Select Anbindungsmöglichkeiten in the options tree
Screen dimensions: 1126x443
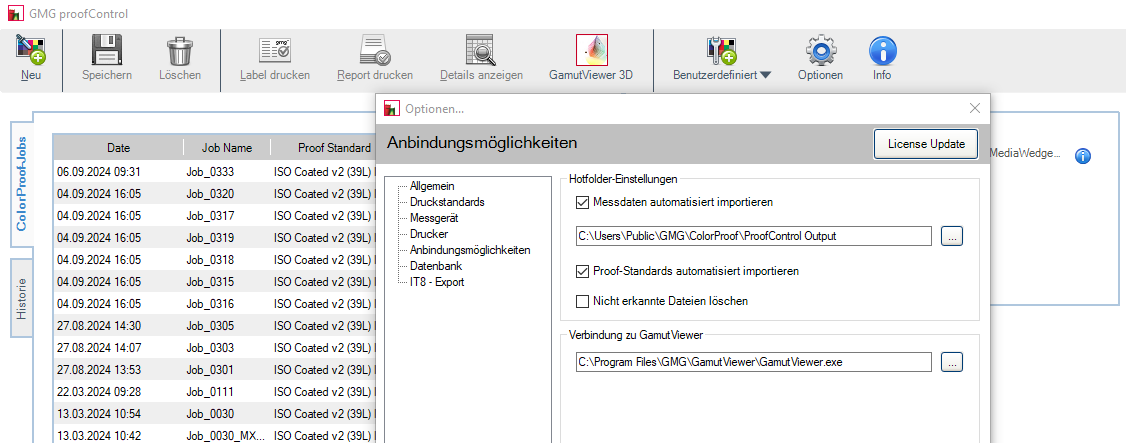(470, 250)
